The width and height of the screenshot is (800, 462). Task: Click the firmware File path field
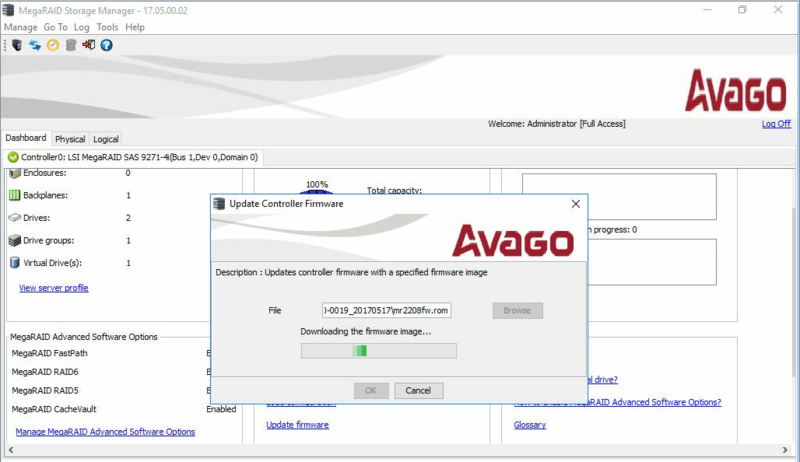(x=386, y=310)
